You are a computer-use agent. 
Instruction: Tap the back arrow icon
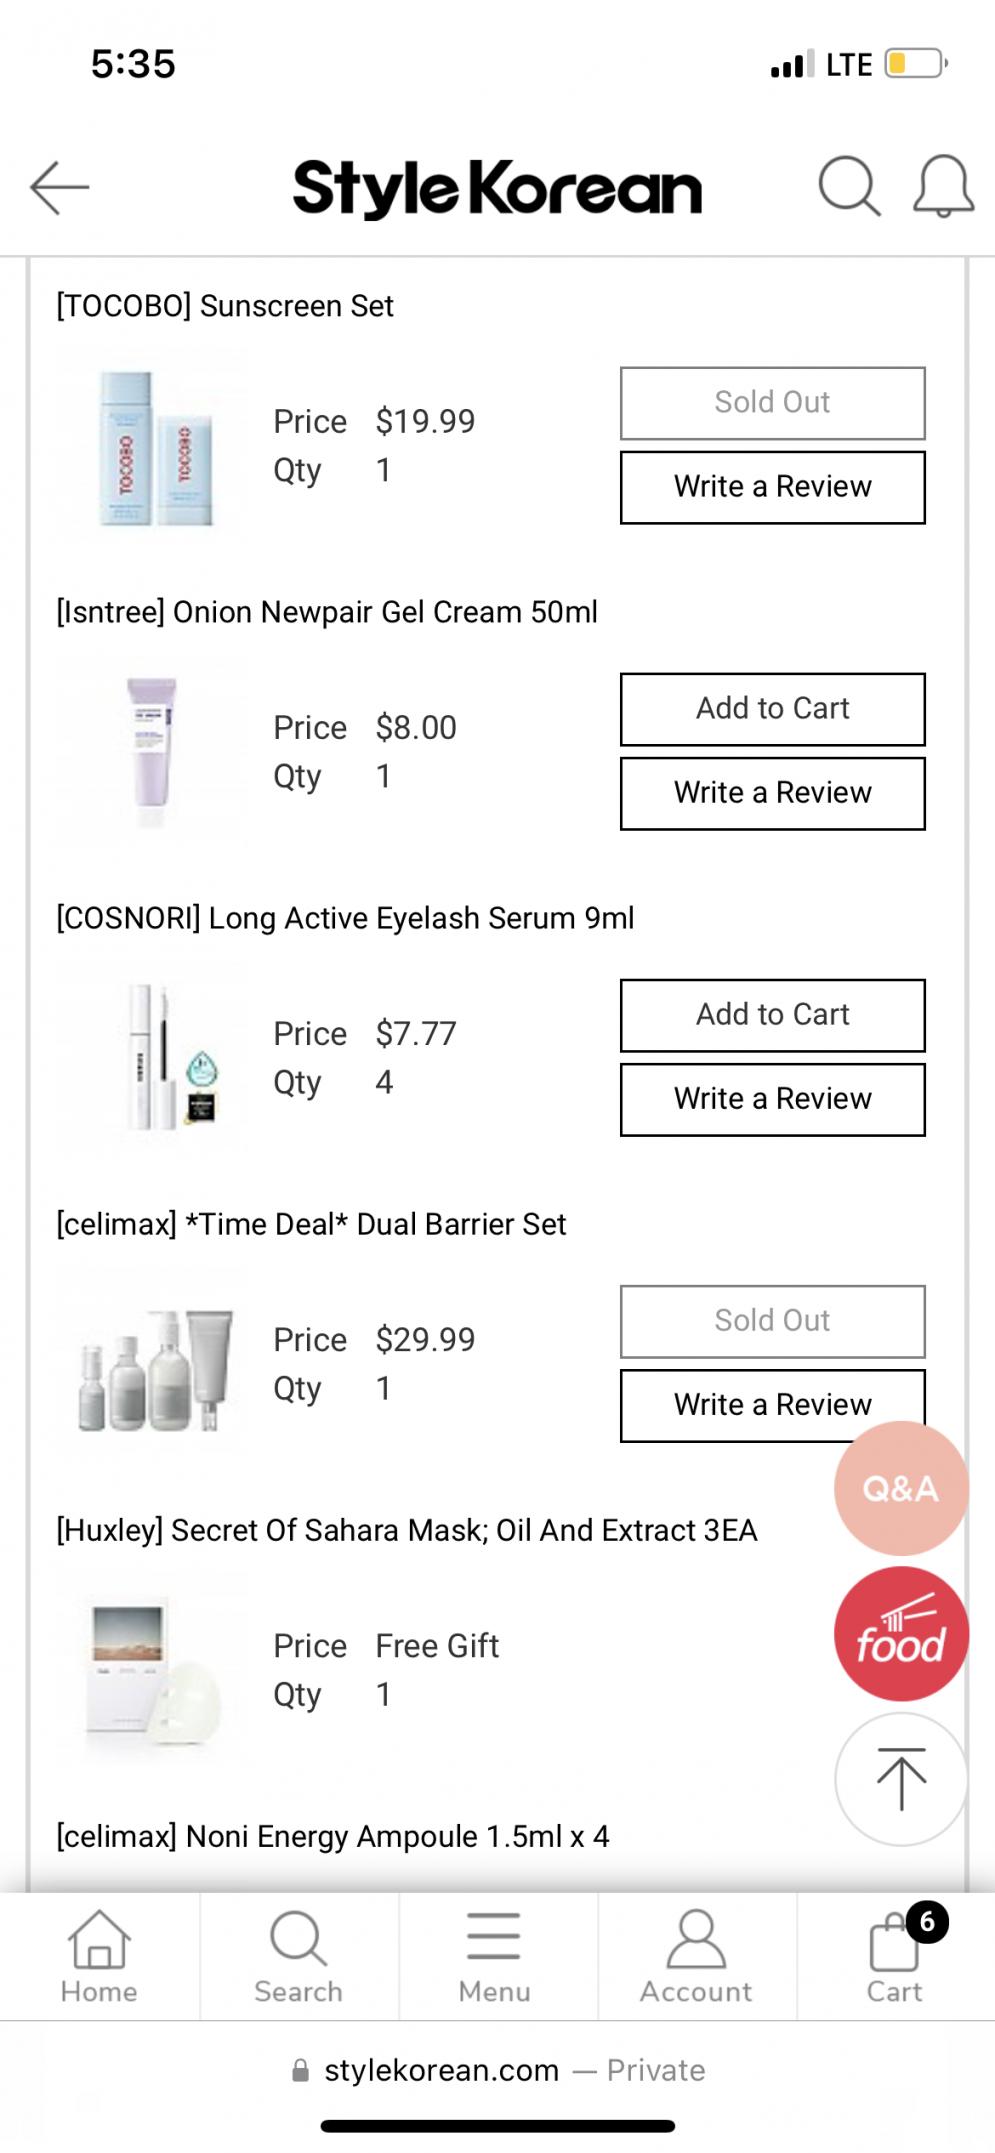coord(60,187)
